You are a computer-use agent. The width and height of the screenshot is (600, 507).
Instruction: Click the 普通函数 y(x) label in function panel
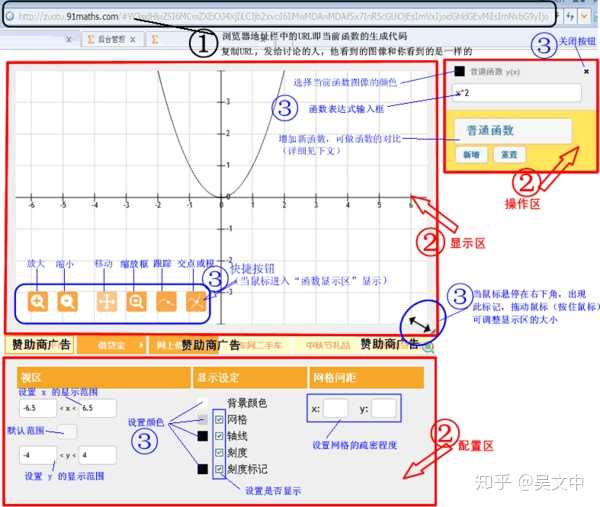coord(494,72)
